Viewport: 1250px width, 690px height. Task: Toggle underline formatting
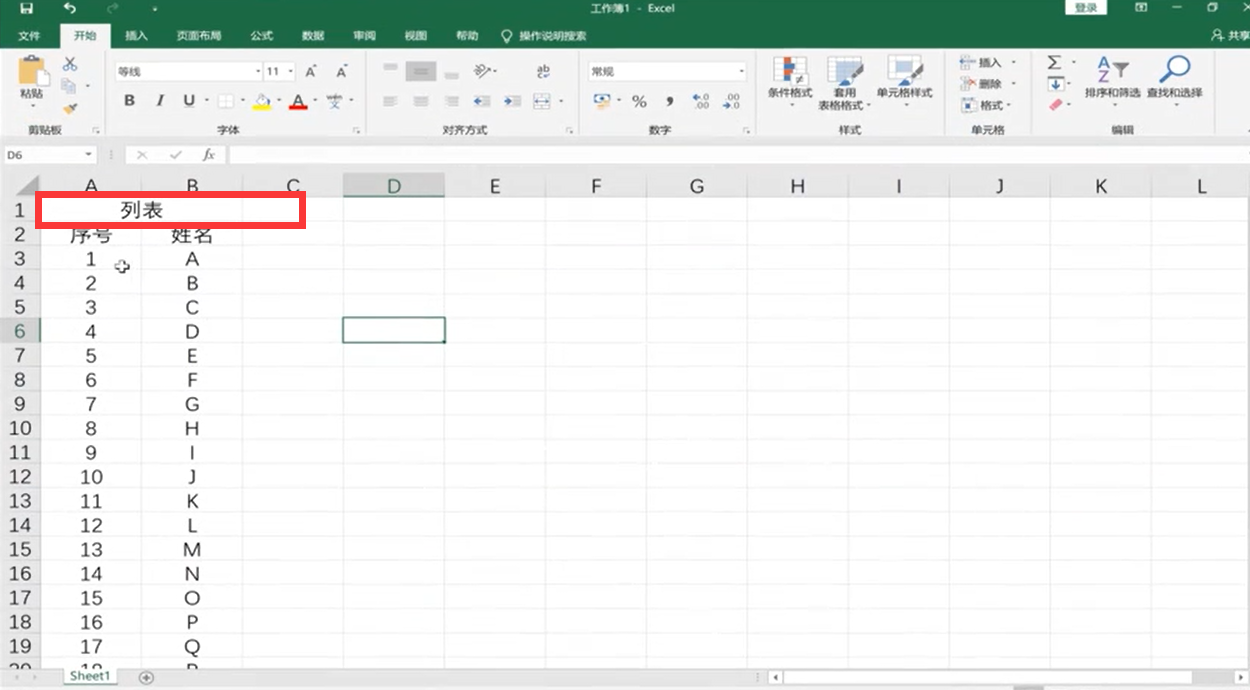pos(189,101)
